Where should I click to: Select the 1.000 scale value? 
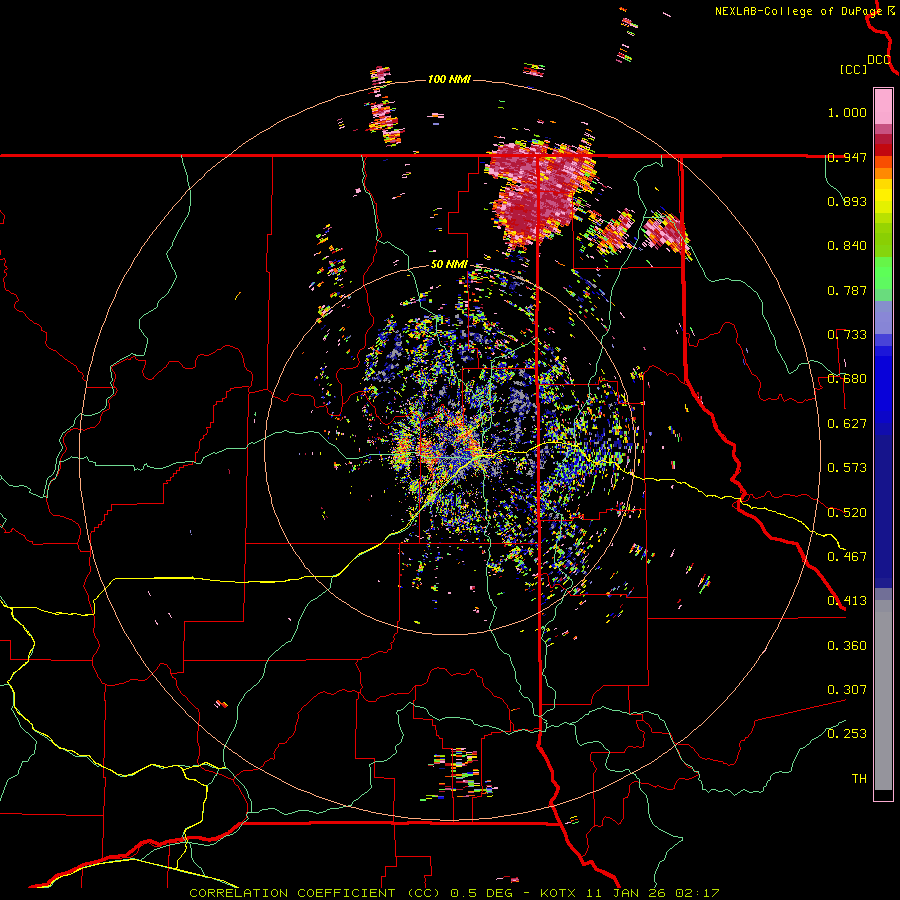point(847,112)
